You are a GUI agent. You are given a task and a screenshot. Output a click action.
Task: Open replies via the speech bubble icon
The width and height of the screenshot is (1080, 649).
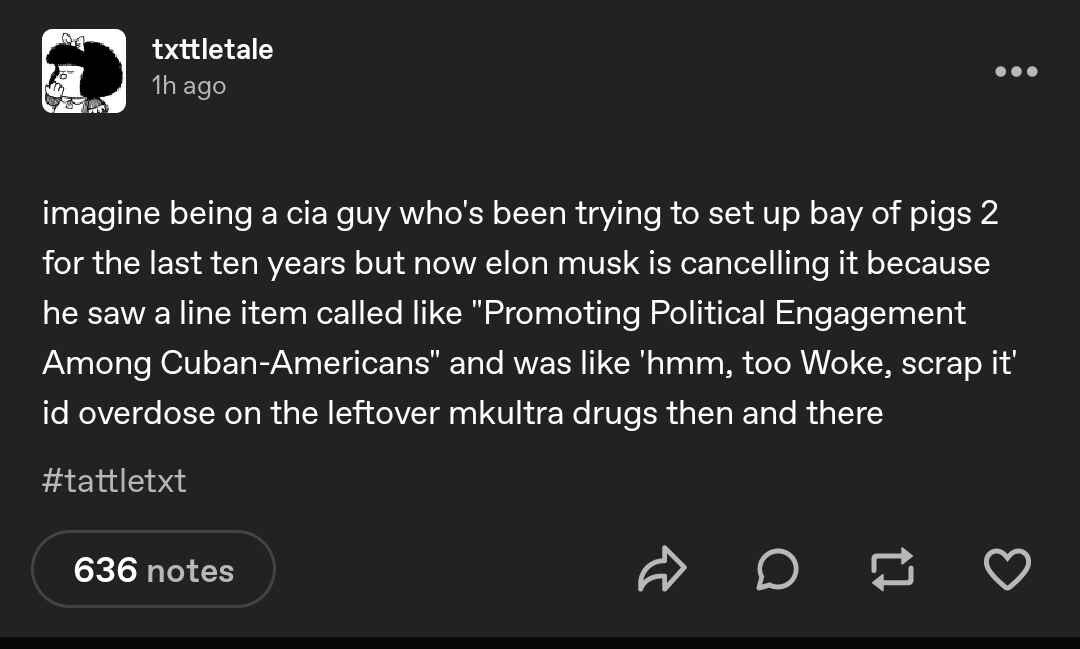click(x=777, y=570)
